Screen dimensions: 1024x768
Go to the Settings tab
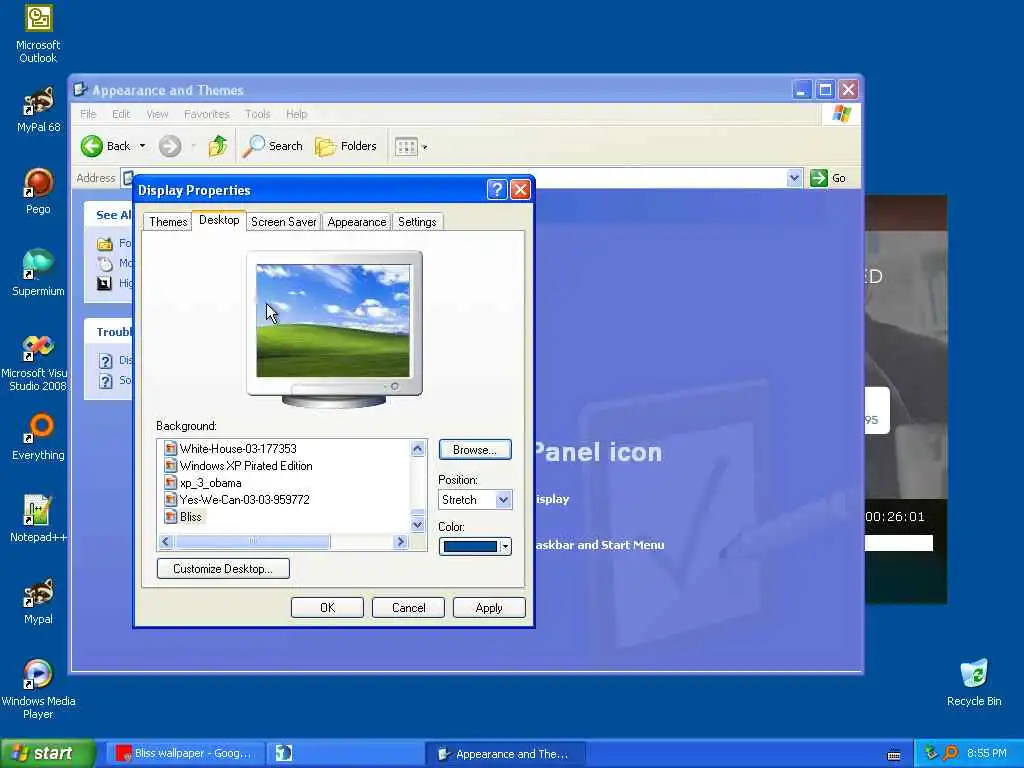pyautogui.click(x=417, y=222)
